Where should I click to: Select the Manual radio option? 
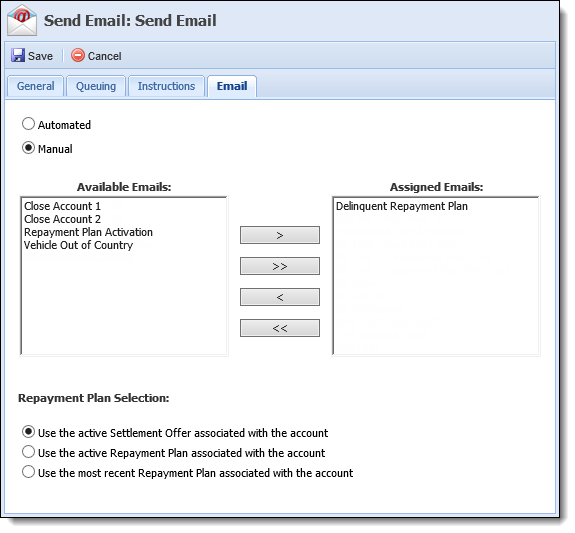(28, 148)
